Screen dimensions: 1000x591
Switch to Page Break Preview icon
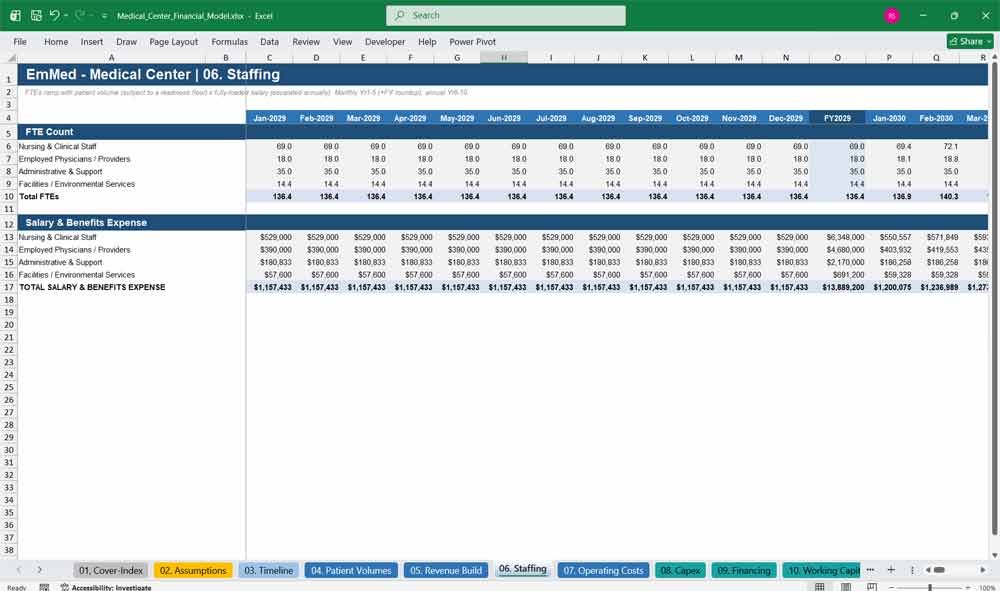tap(872, 587)
